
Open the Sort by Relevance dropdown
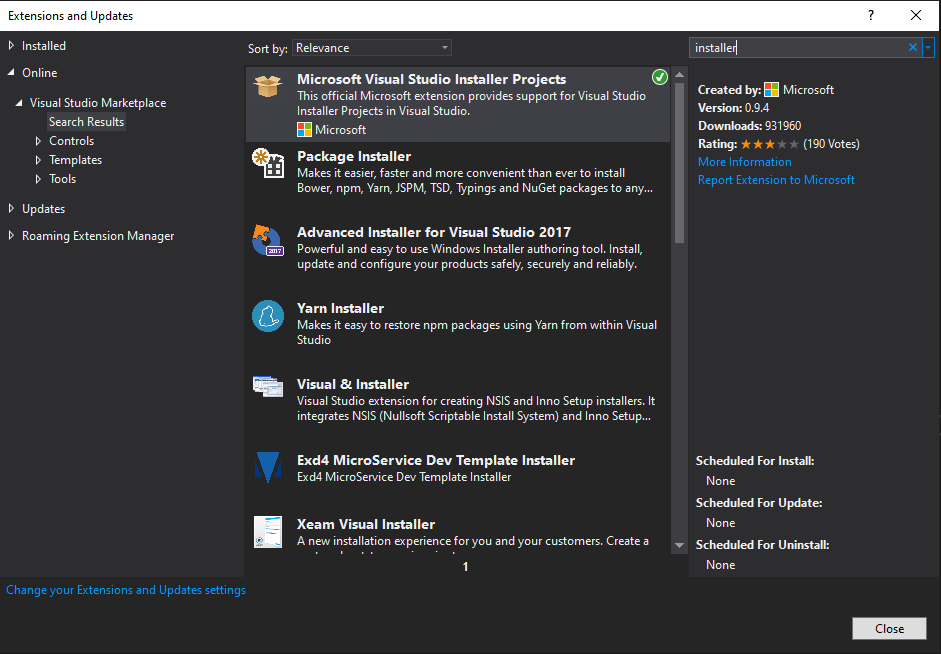[372, 48]
